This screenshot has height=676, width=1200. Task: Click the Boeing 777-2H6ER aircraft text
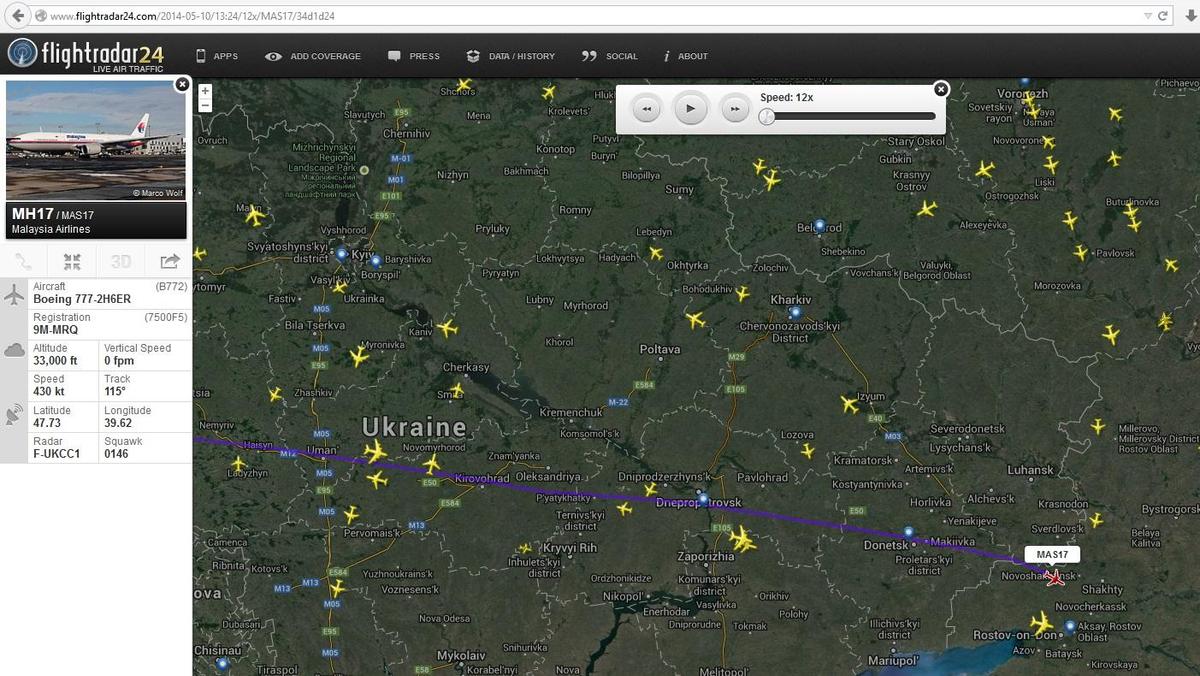pyautogui.click(x=82, y=298)
